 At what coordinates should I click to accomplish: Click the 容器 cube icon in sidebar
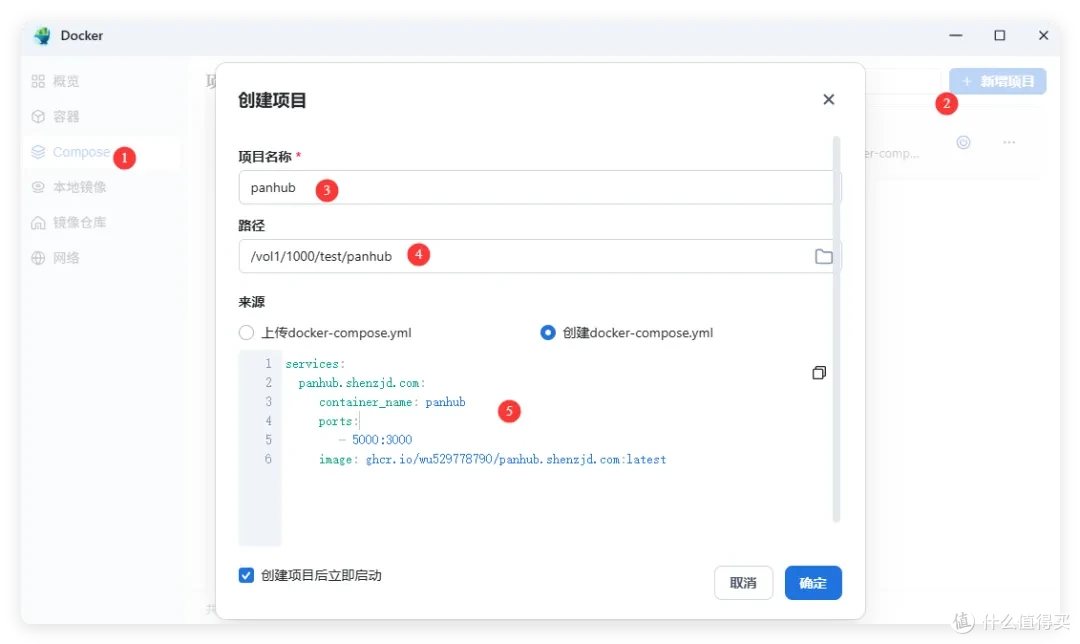38,116
